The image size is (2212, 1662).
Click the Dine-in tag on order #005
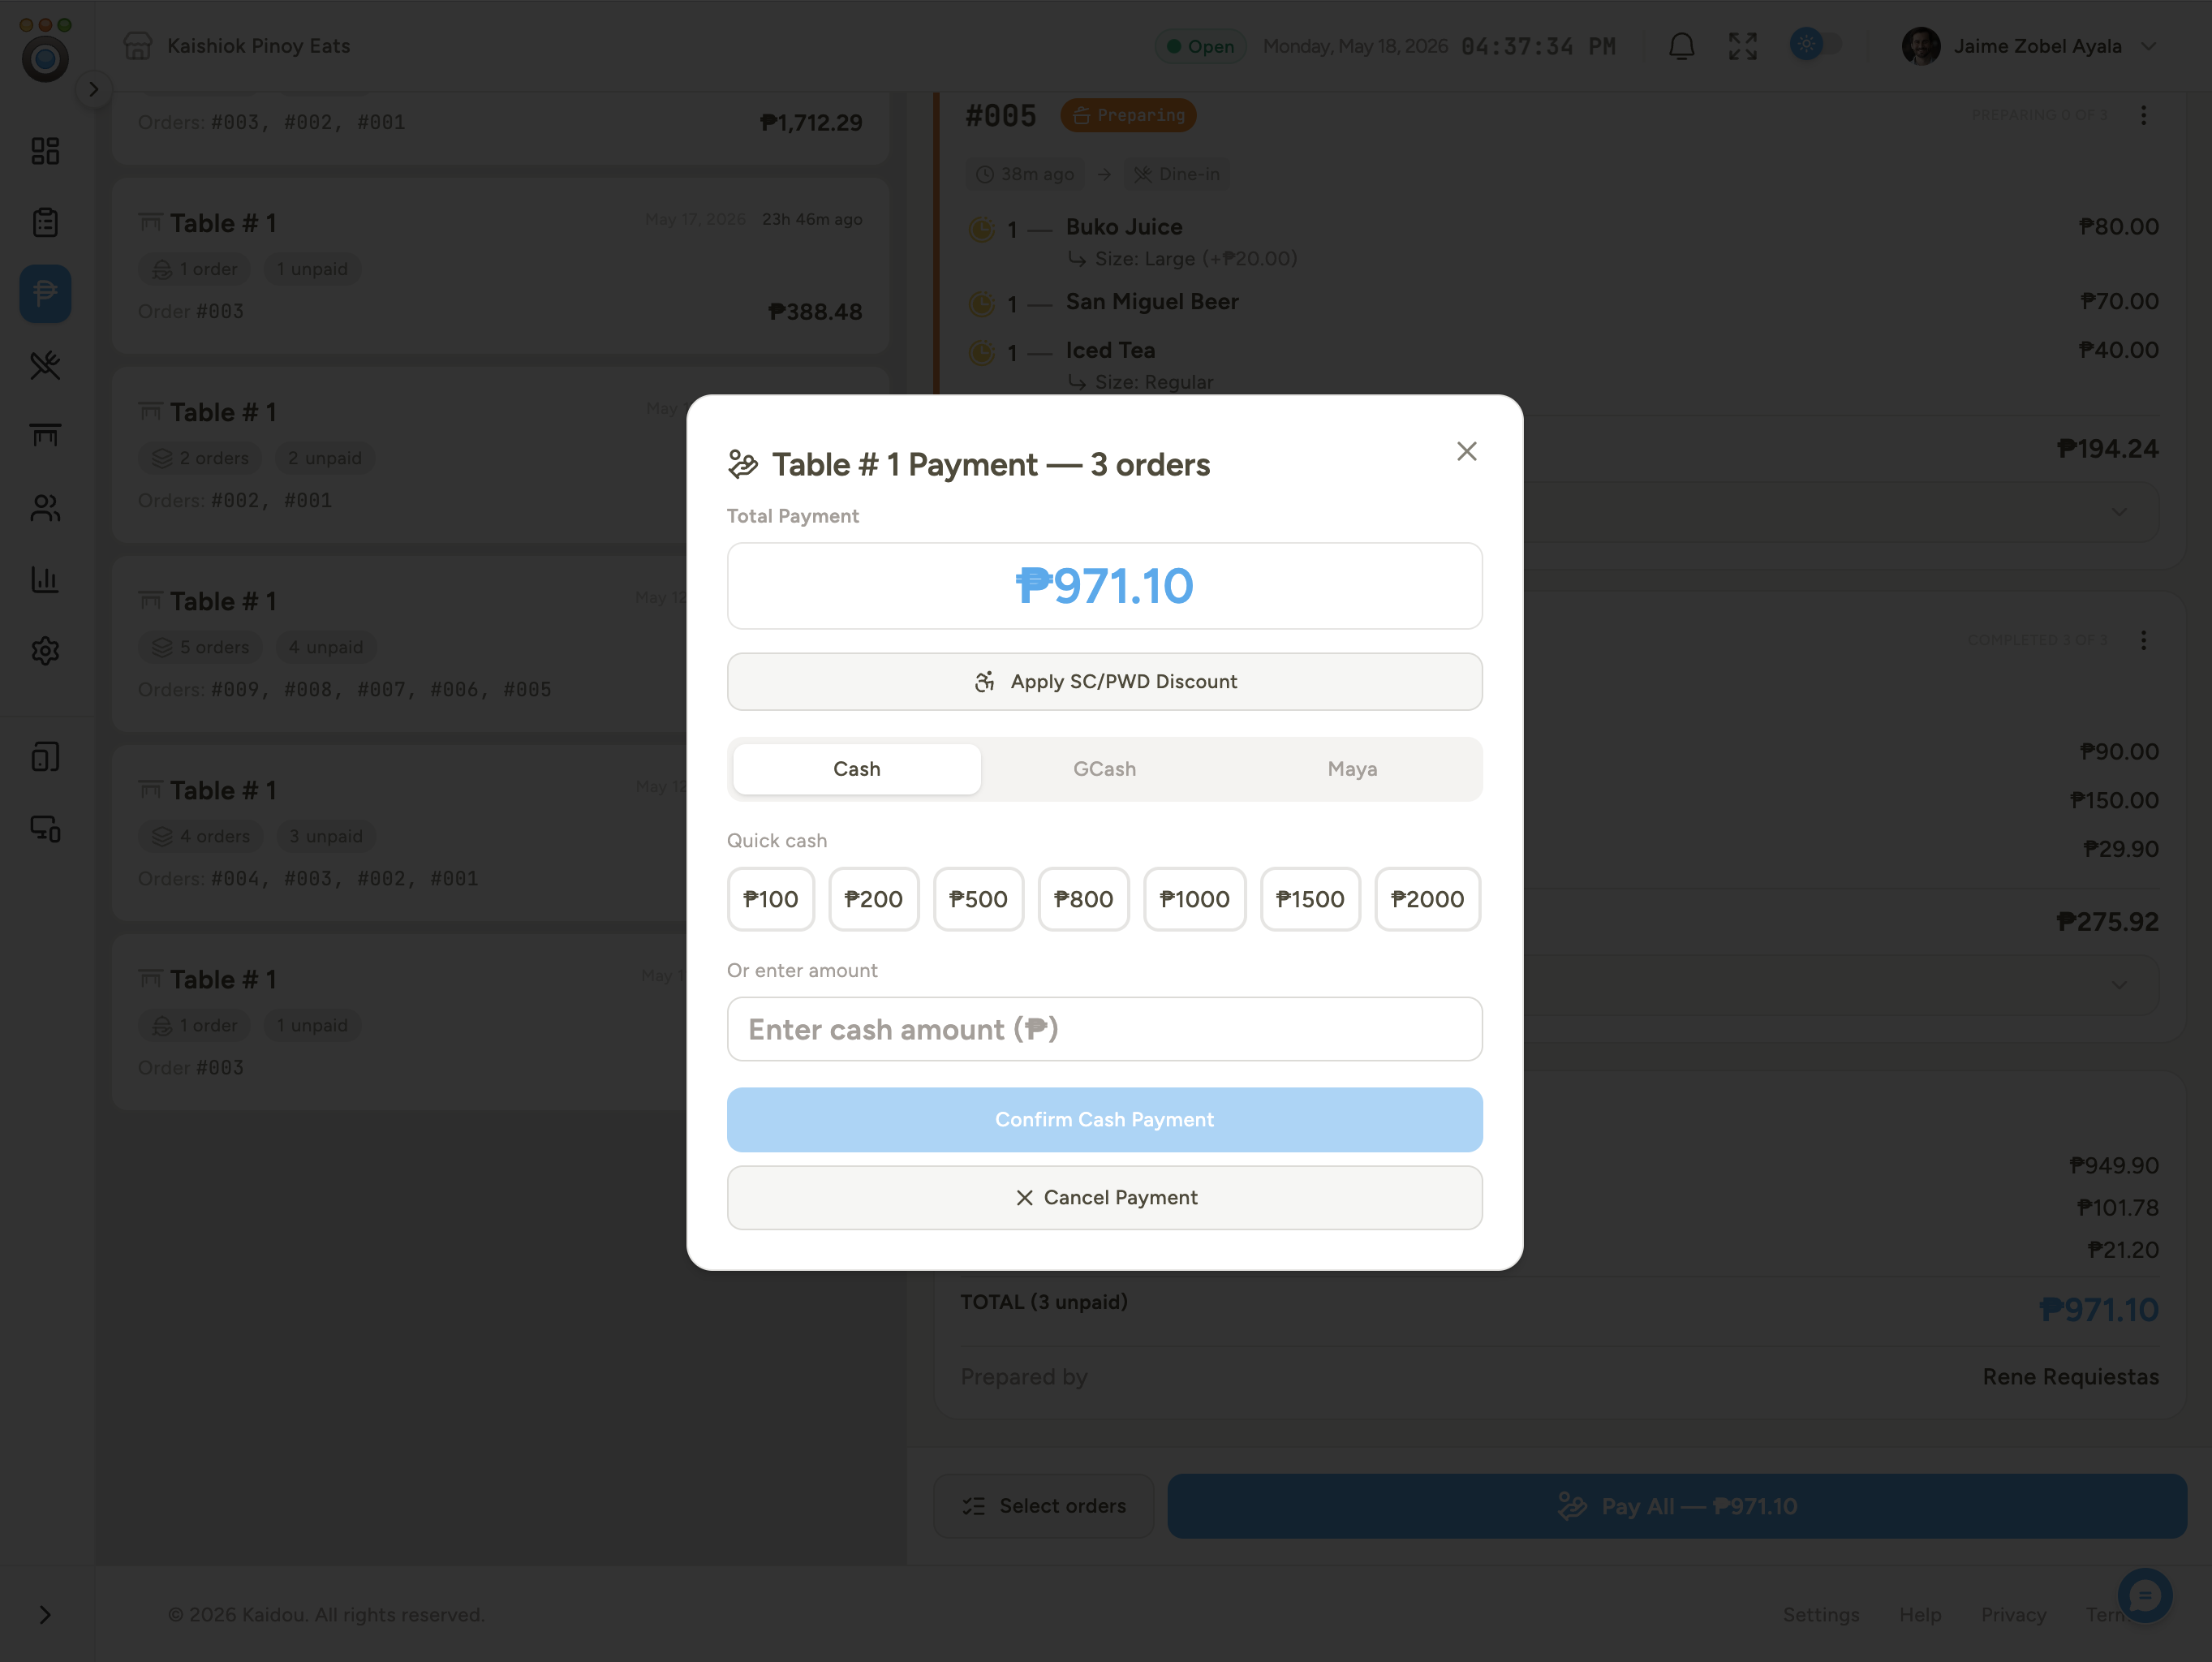(x=1176, y=174)
